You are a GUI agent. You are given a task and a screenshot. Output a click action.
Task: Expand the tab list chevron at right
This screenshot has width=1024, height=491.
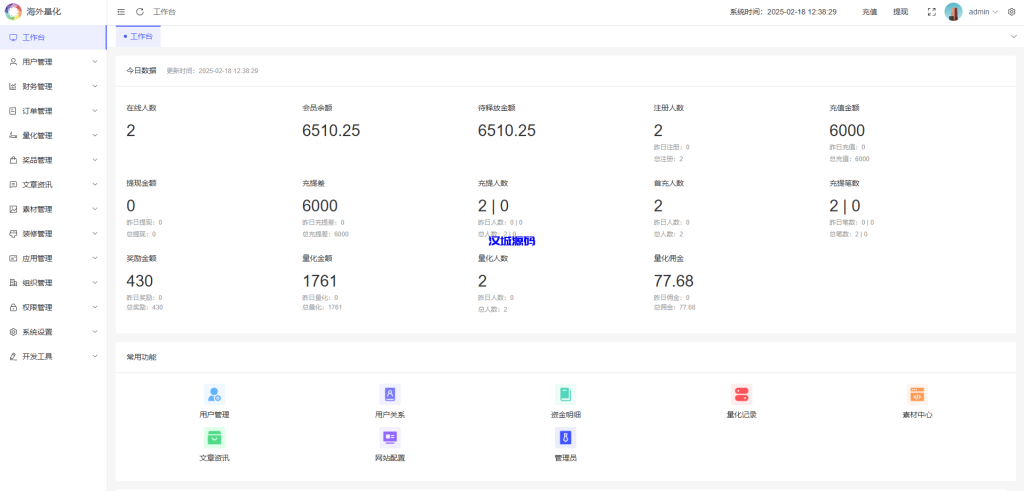pyautogui.click(x=1013, y=36)
